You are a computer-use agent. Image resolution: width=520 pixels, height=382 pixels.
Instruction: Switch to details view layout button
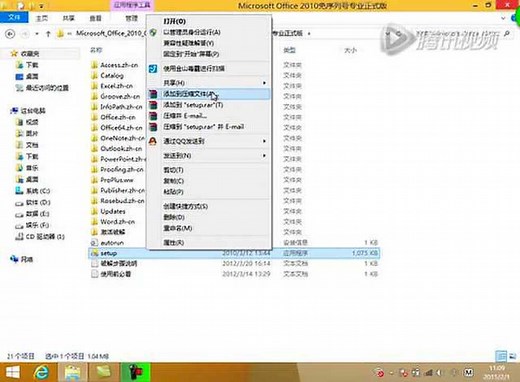(x=501, y=356)
